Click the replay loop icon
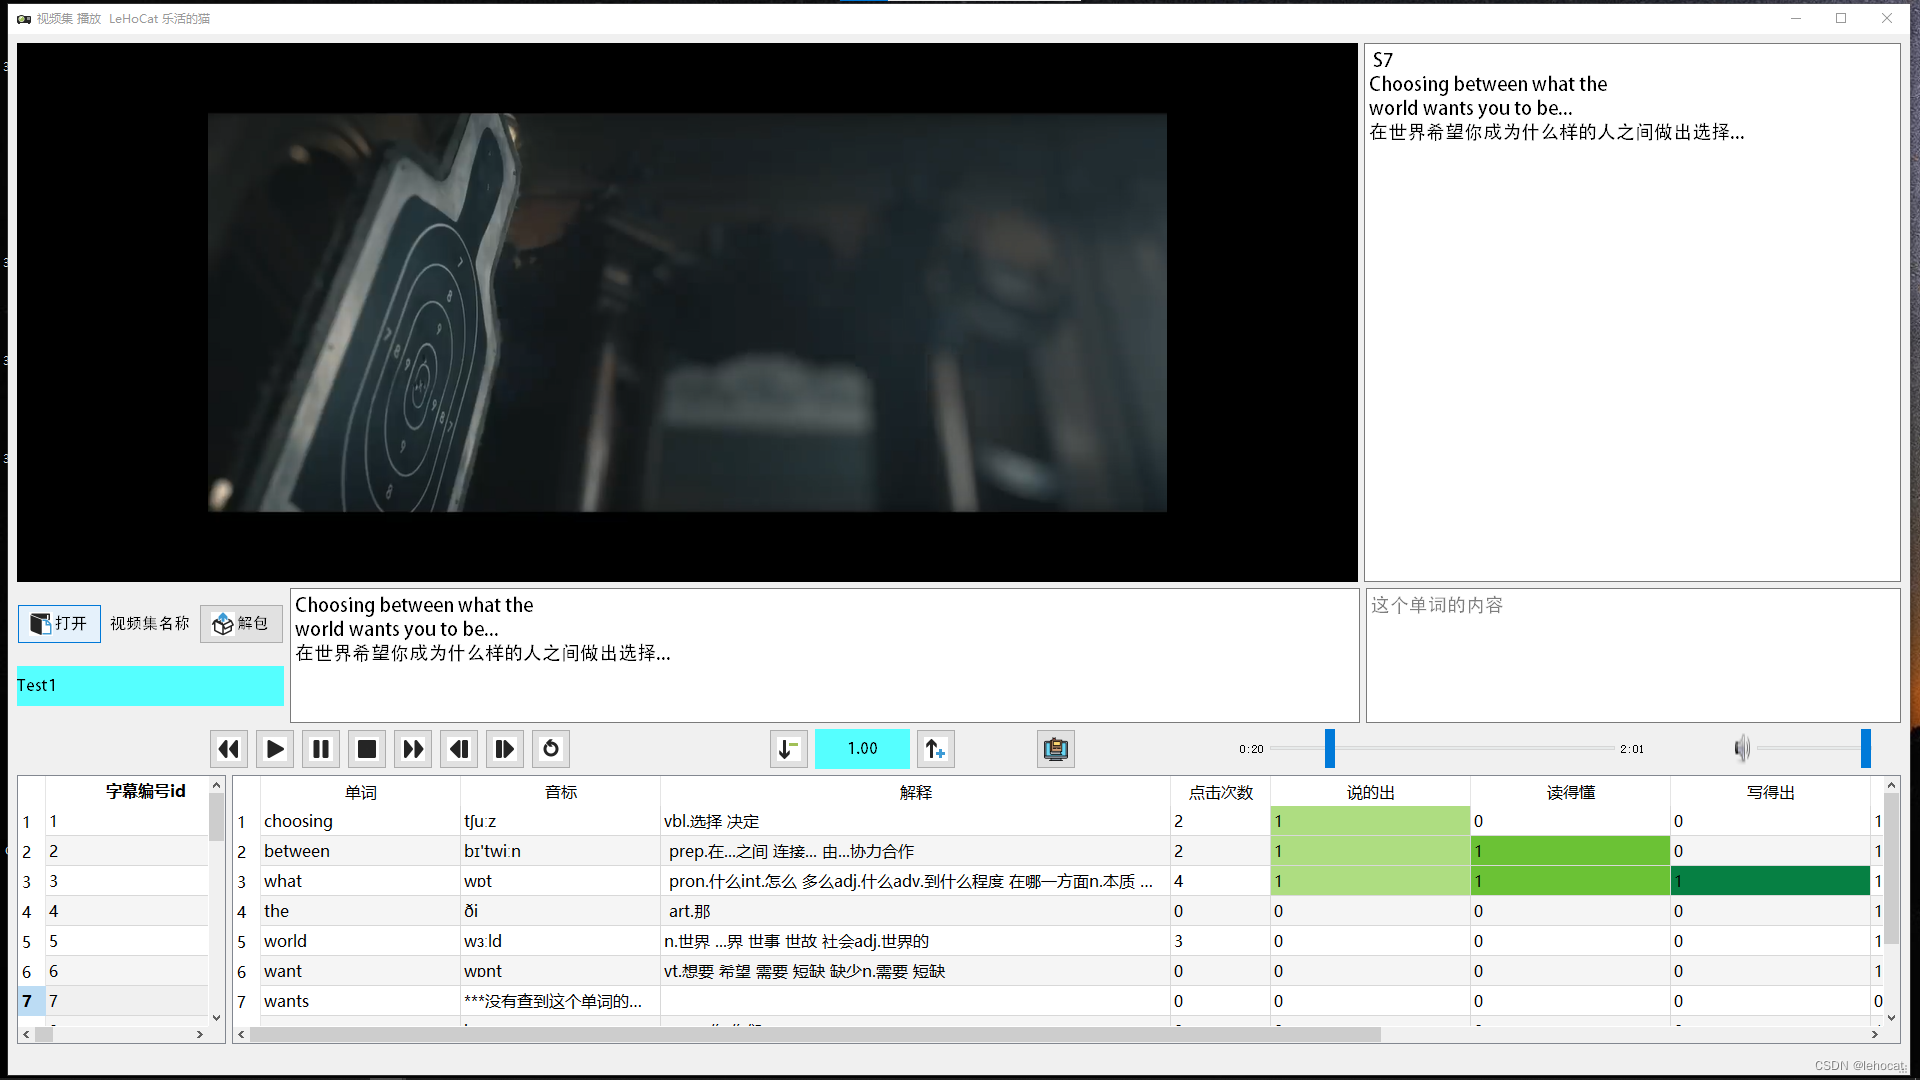The height and width of the screenshot is (1080, 1920). (x=551, y=749)
